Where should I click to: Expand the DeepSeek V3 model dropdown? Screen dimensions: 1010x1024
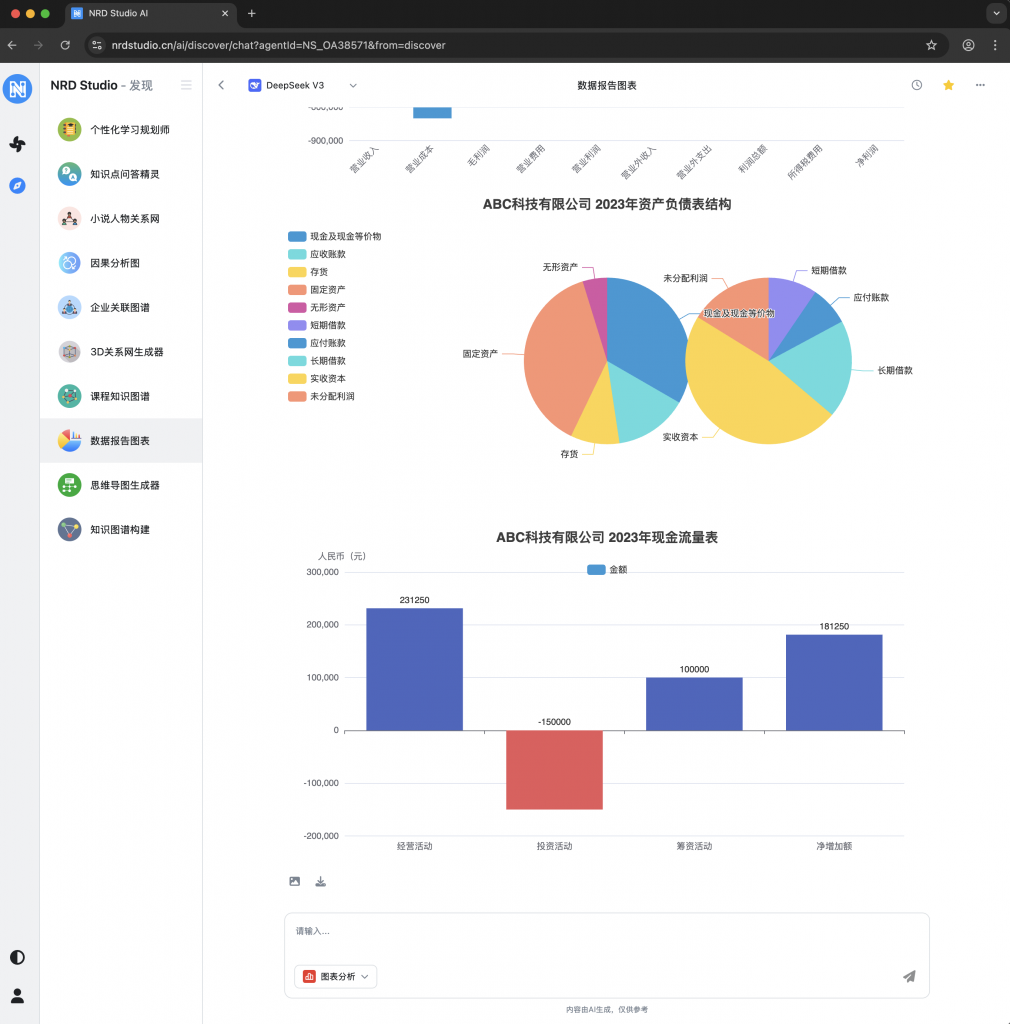coord(303,85)
